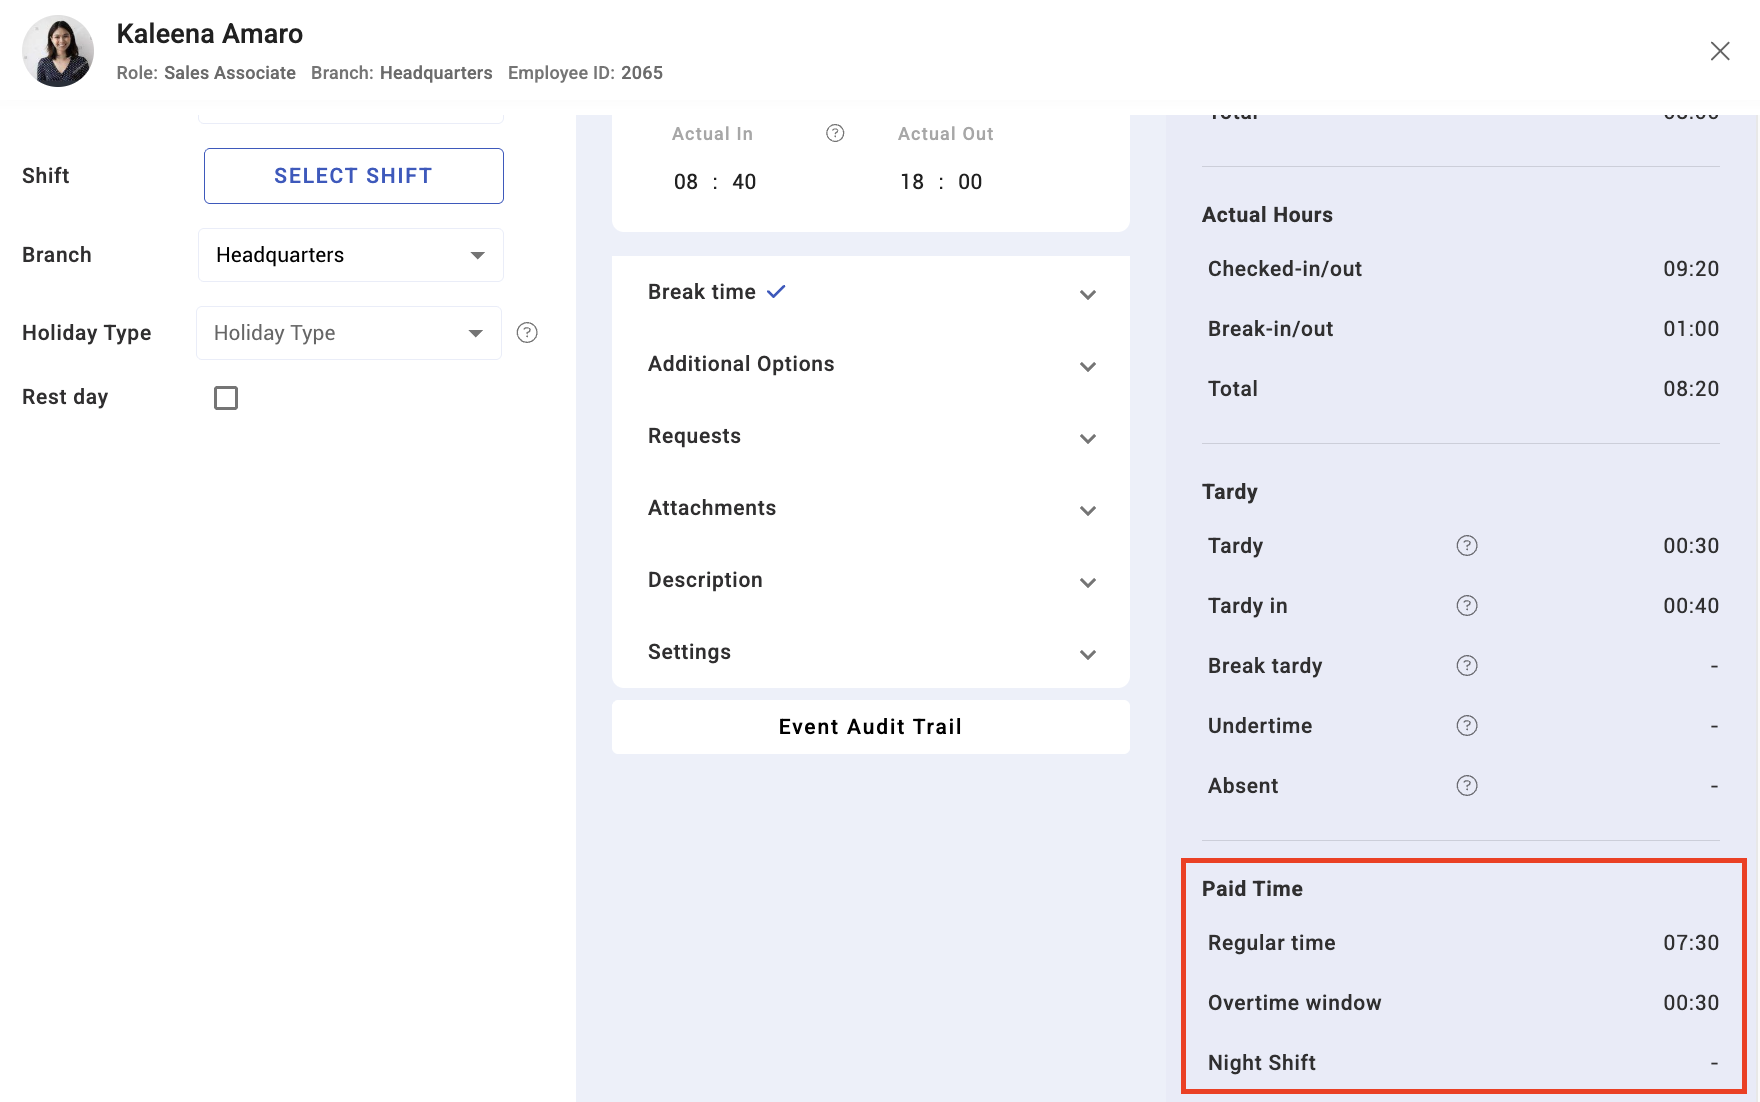The image size is (1760, 1102).
Task: Click the Paid Time heading
Action: tap(1252, 889)
